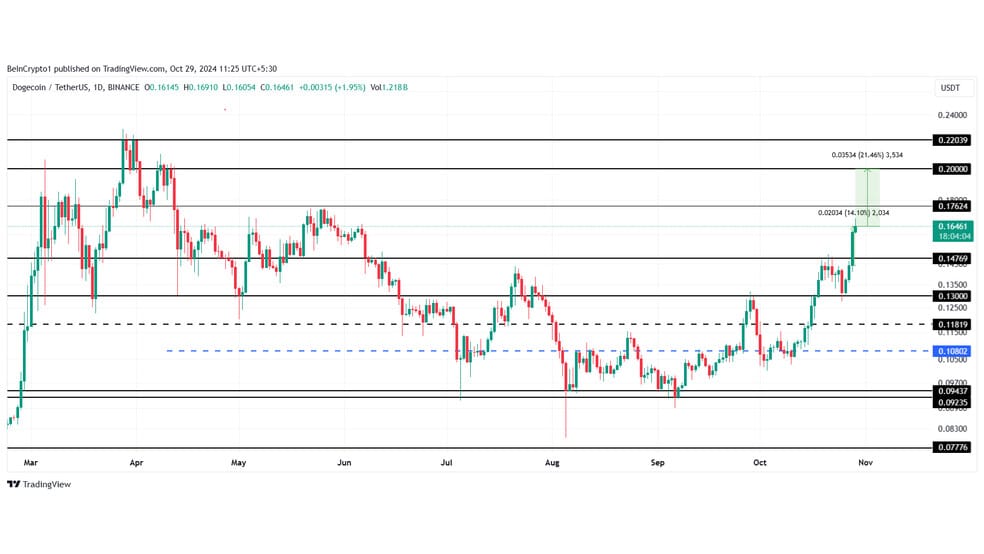
Task: Click the green price range measurement box
Action: [x=867, y=198]
